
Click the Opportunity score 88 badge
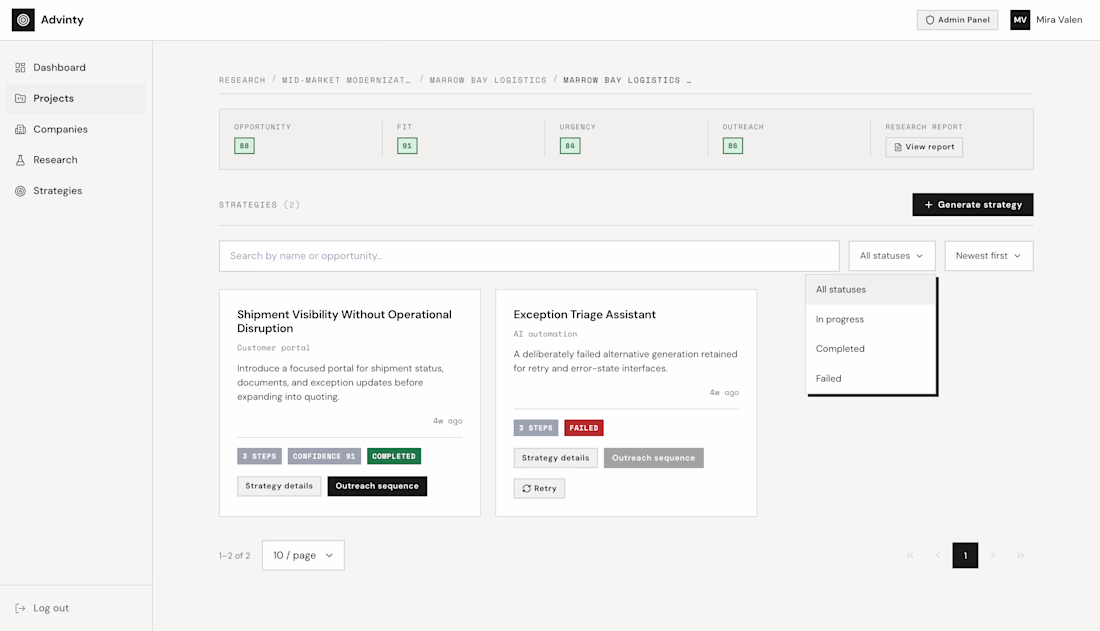(244, 146)
